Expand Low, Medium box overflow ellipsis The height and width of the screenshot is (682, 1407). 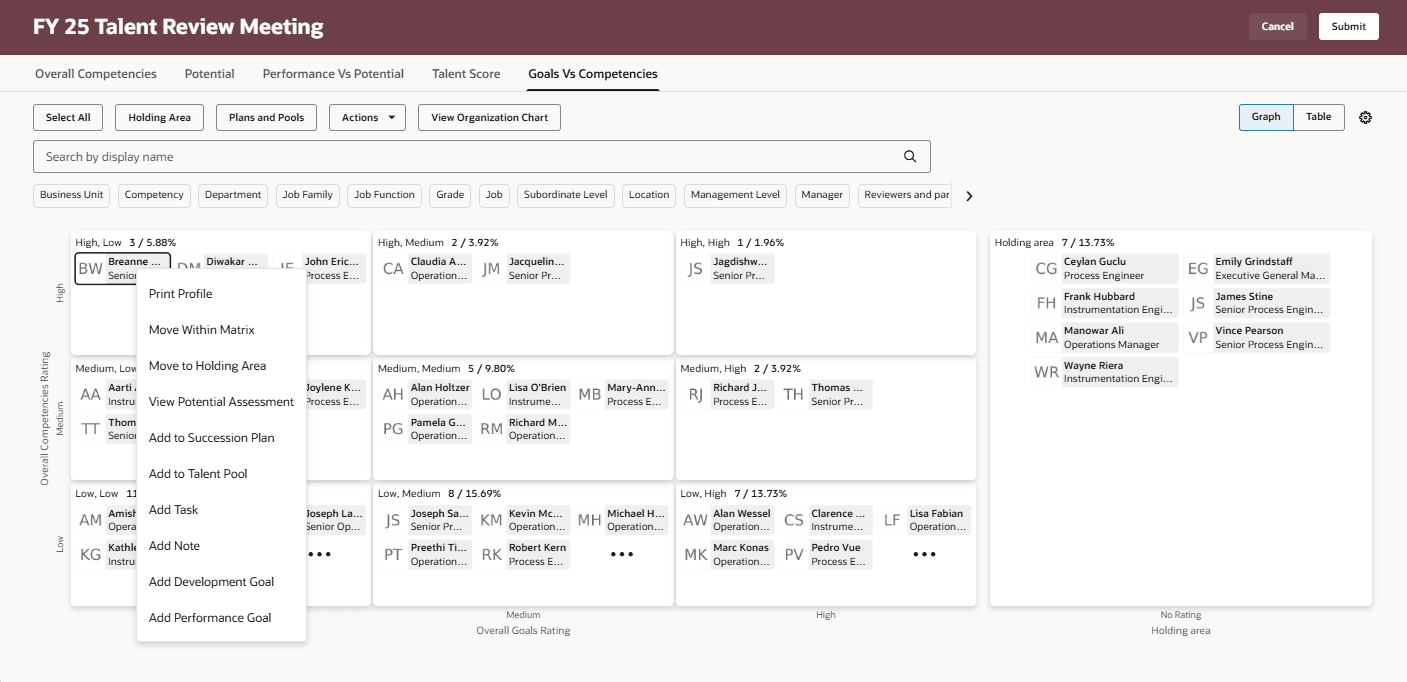point(622,553)
